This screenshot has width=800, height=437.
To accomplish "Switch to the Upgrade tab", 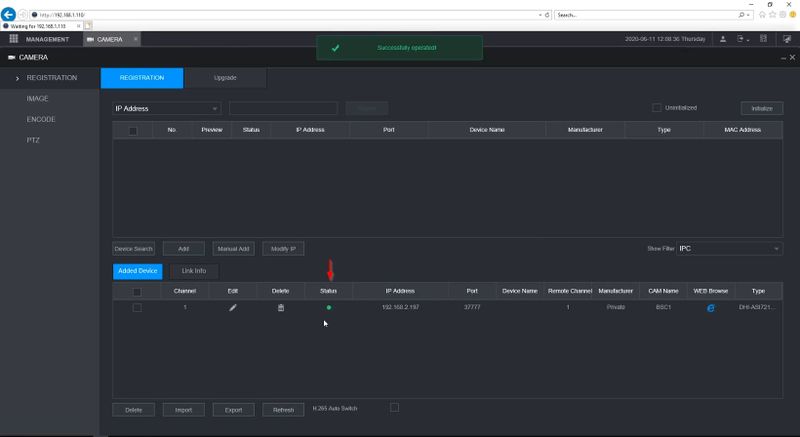I will coord(225,78).
